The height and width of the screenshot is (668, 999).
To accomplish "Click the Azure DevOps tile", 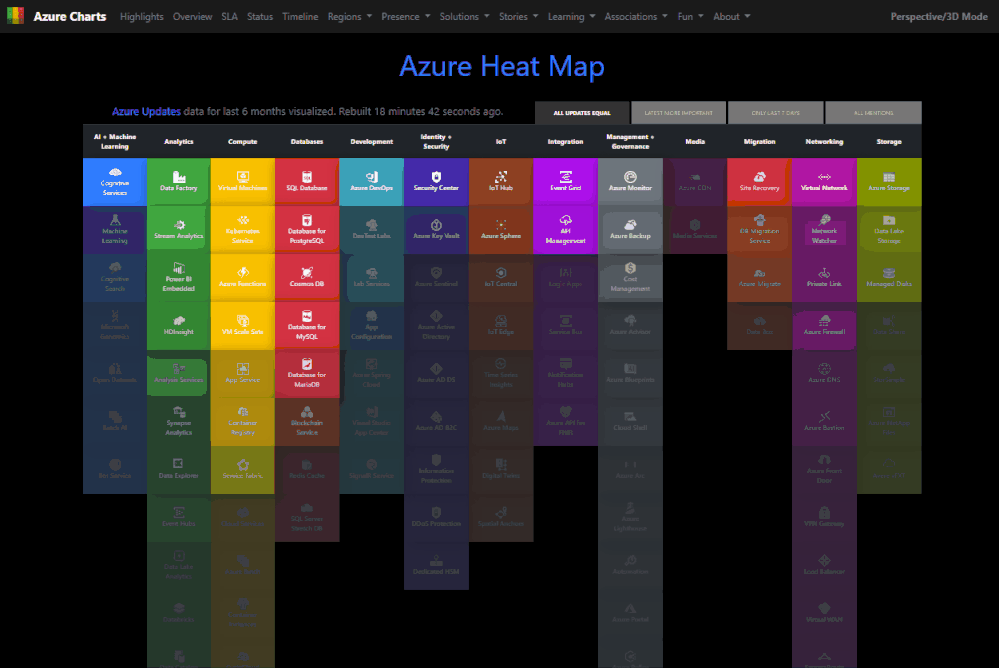I will point(371,182).
